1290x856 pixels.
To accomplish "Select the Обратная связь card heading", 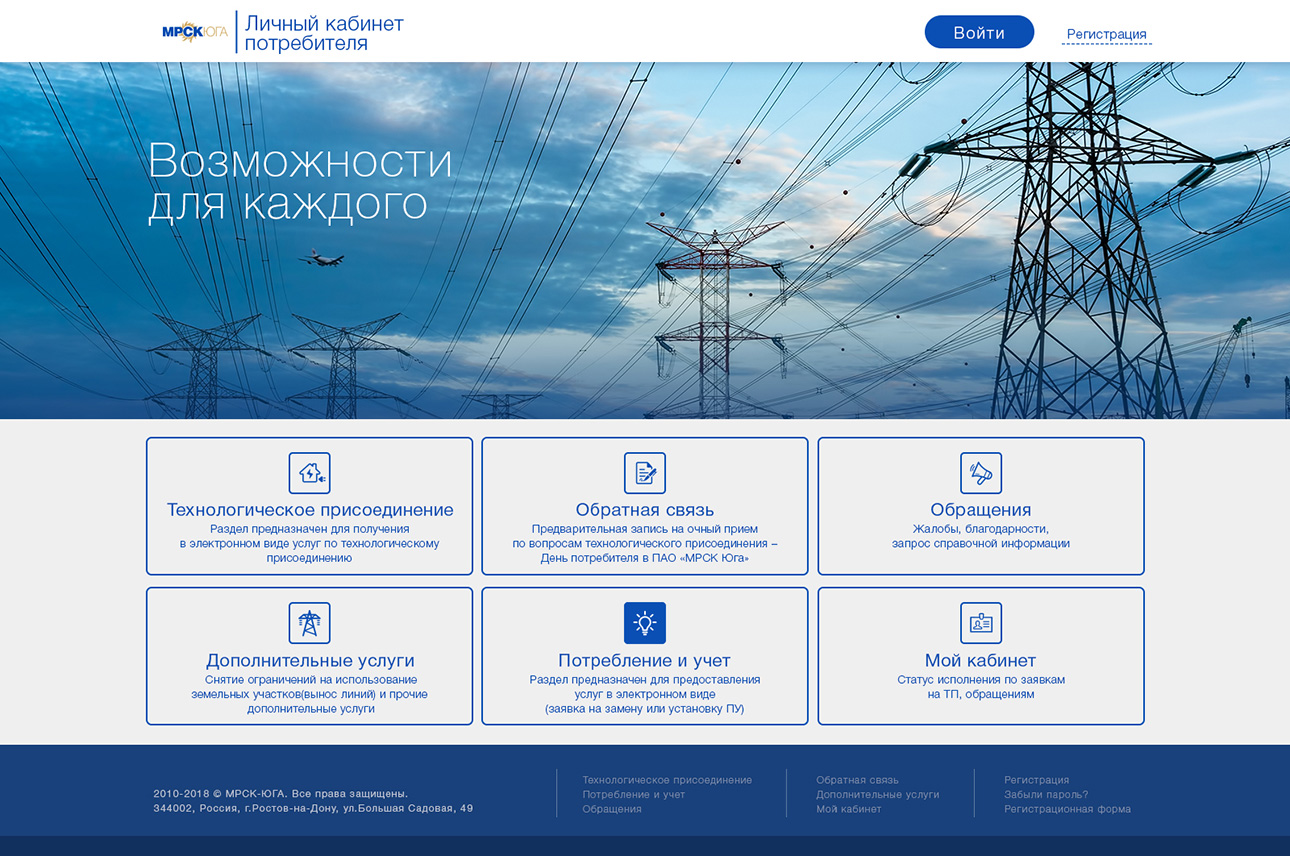I will tap(645, 510).
